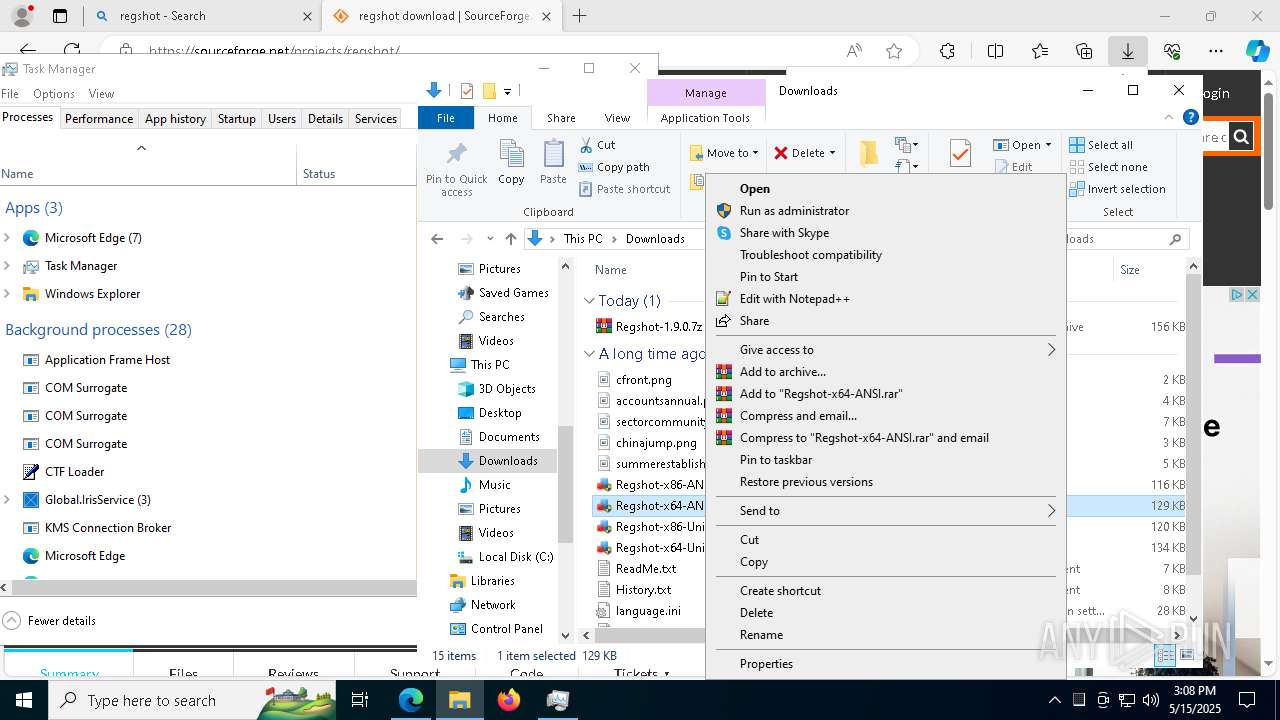Screen dimensions: 1280x720
Task: Open App history tab in Task Manager
Action: tap(175, 118)
